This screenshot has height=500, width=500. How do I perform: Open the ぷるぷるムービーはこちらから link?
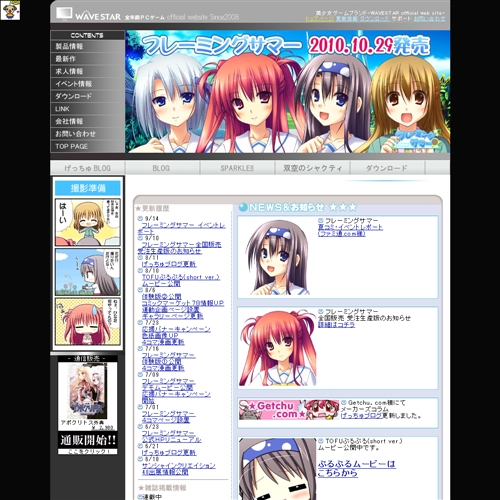(356, 468)
